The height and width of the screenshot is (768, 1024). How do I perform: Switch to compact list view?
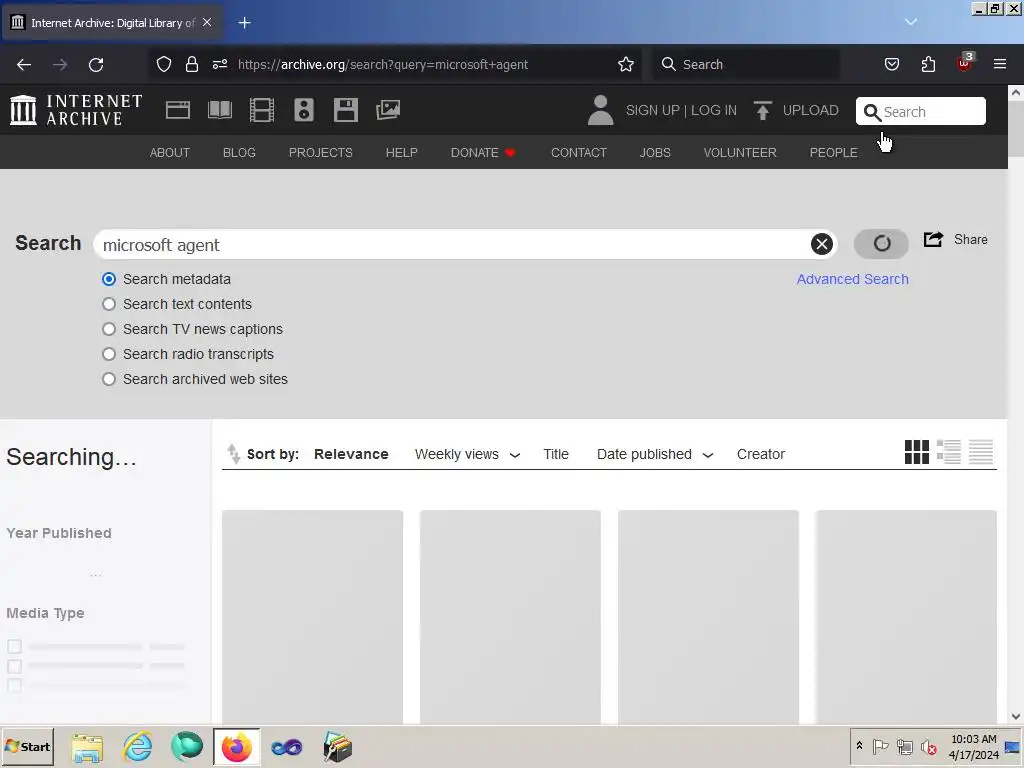tap(981, 452)
